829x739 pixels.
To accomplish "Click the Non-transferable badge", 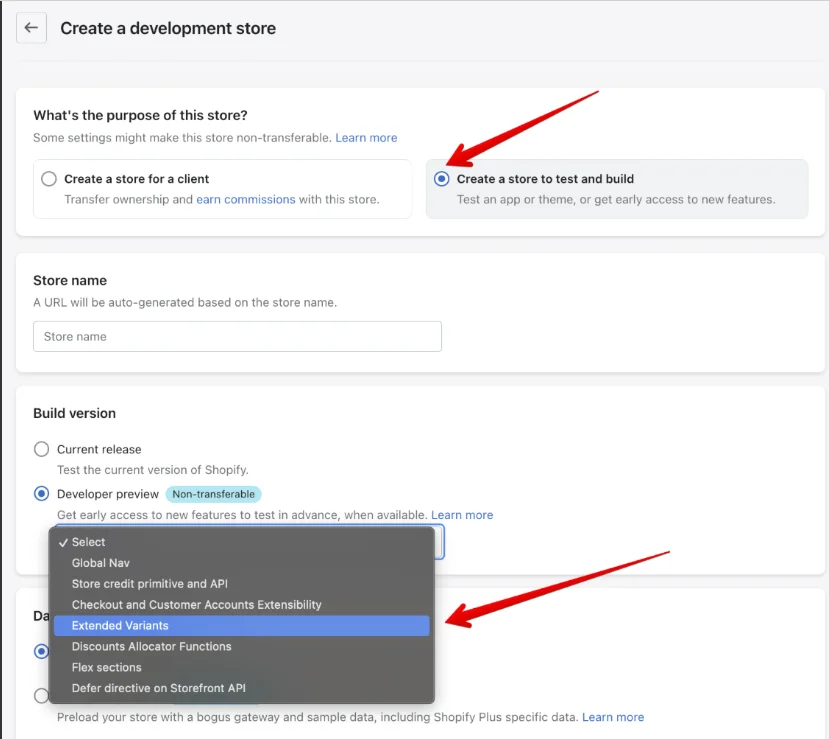I will click(214, 494).
